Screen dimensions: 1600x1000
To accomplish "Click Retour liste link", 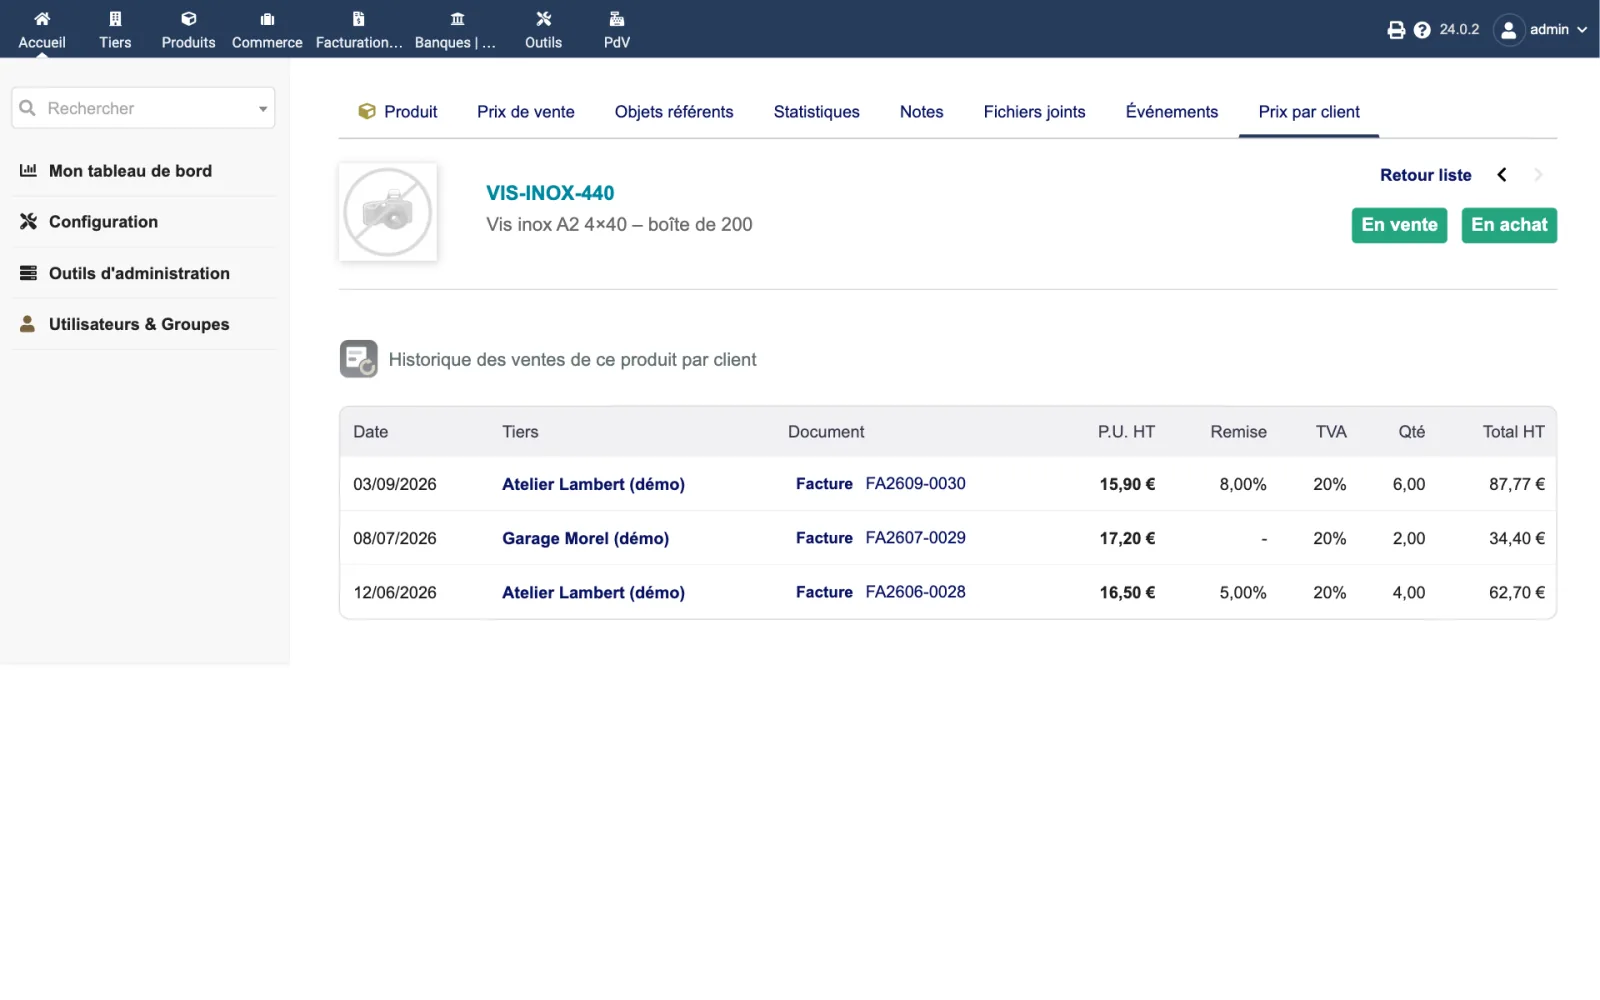I will [1425, 175].
